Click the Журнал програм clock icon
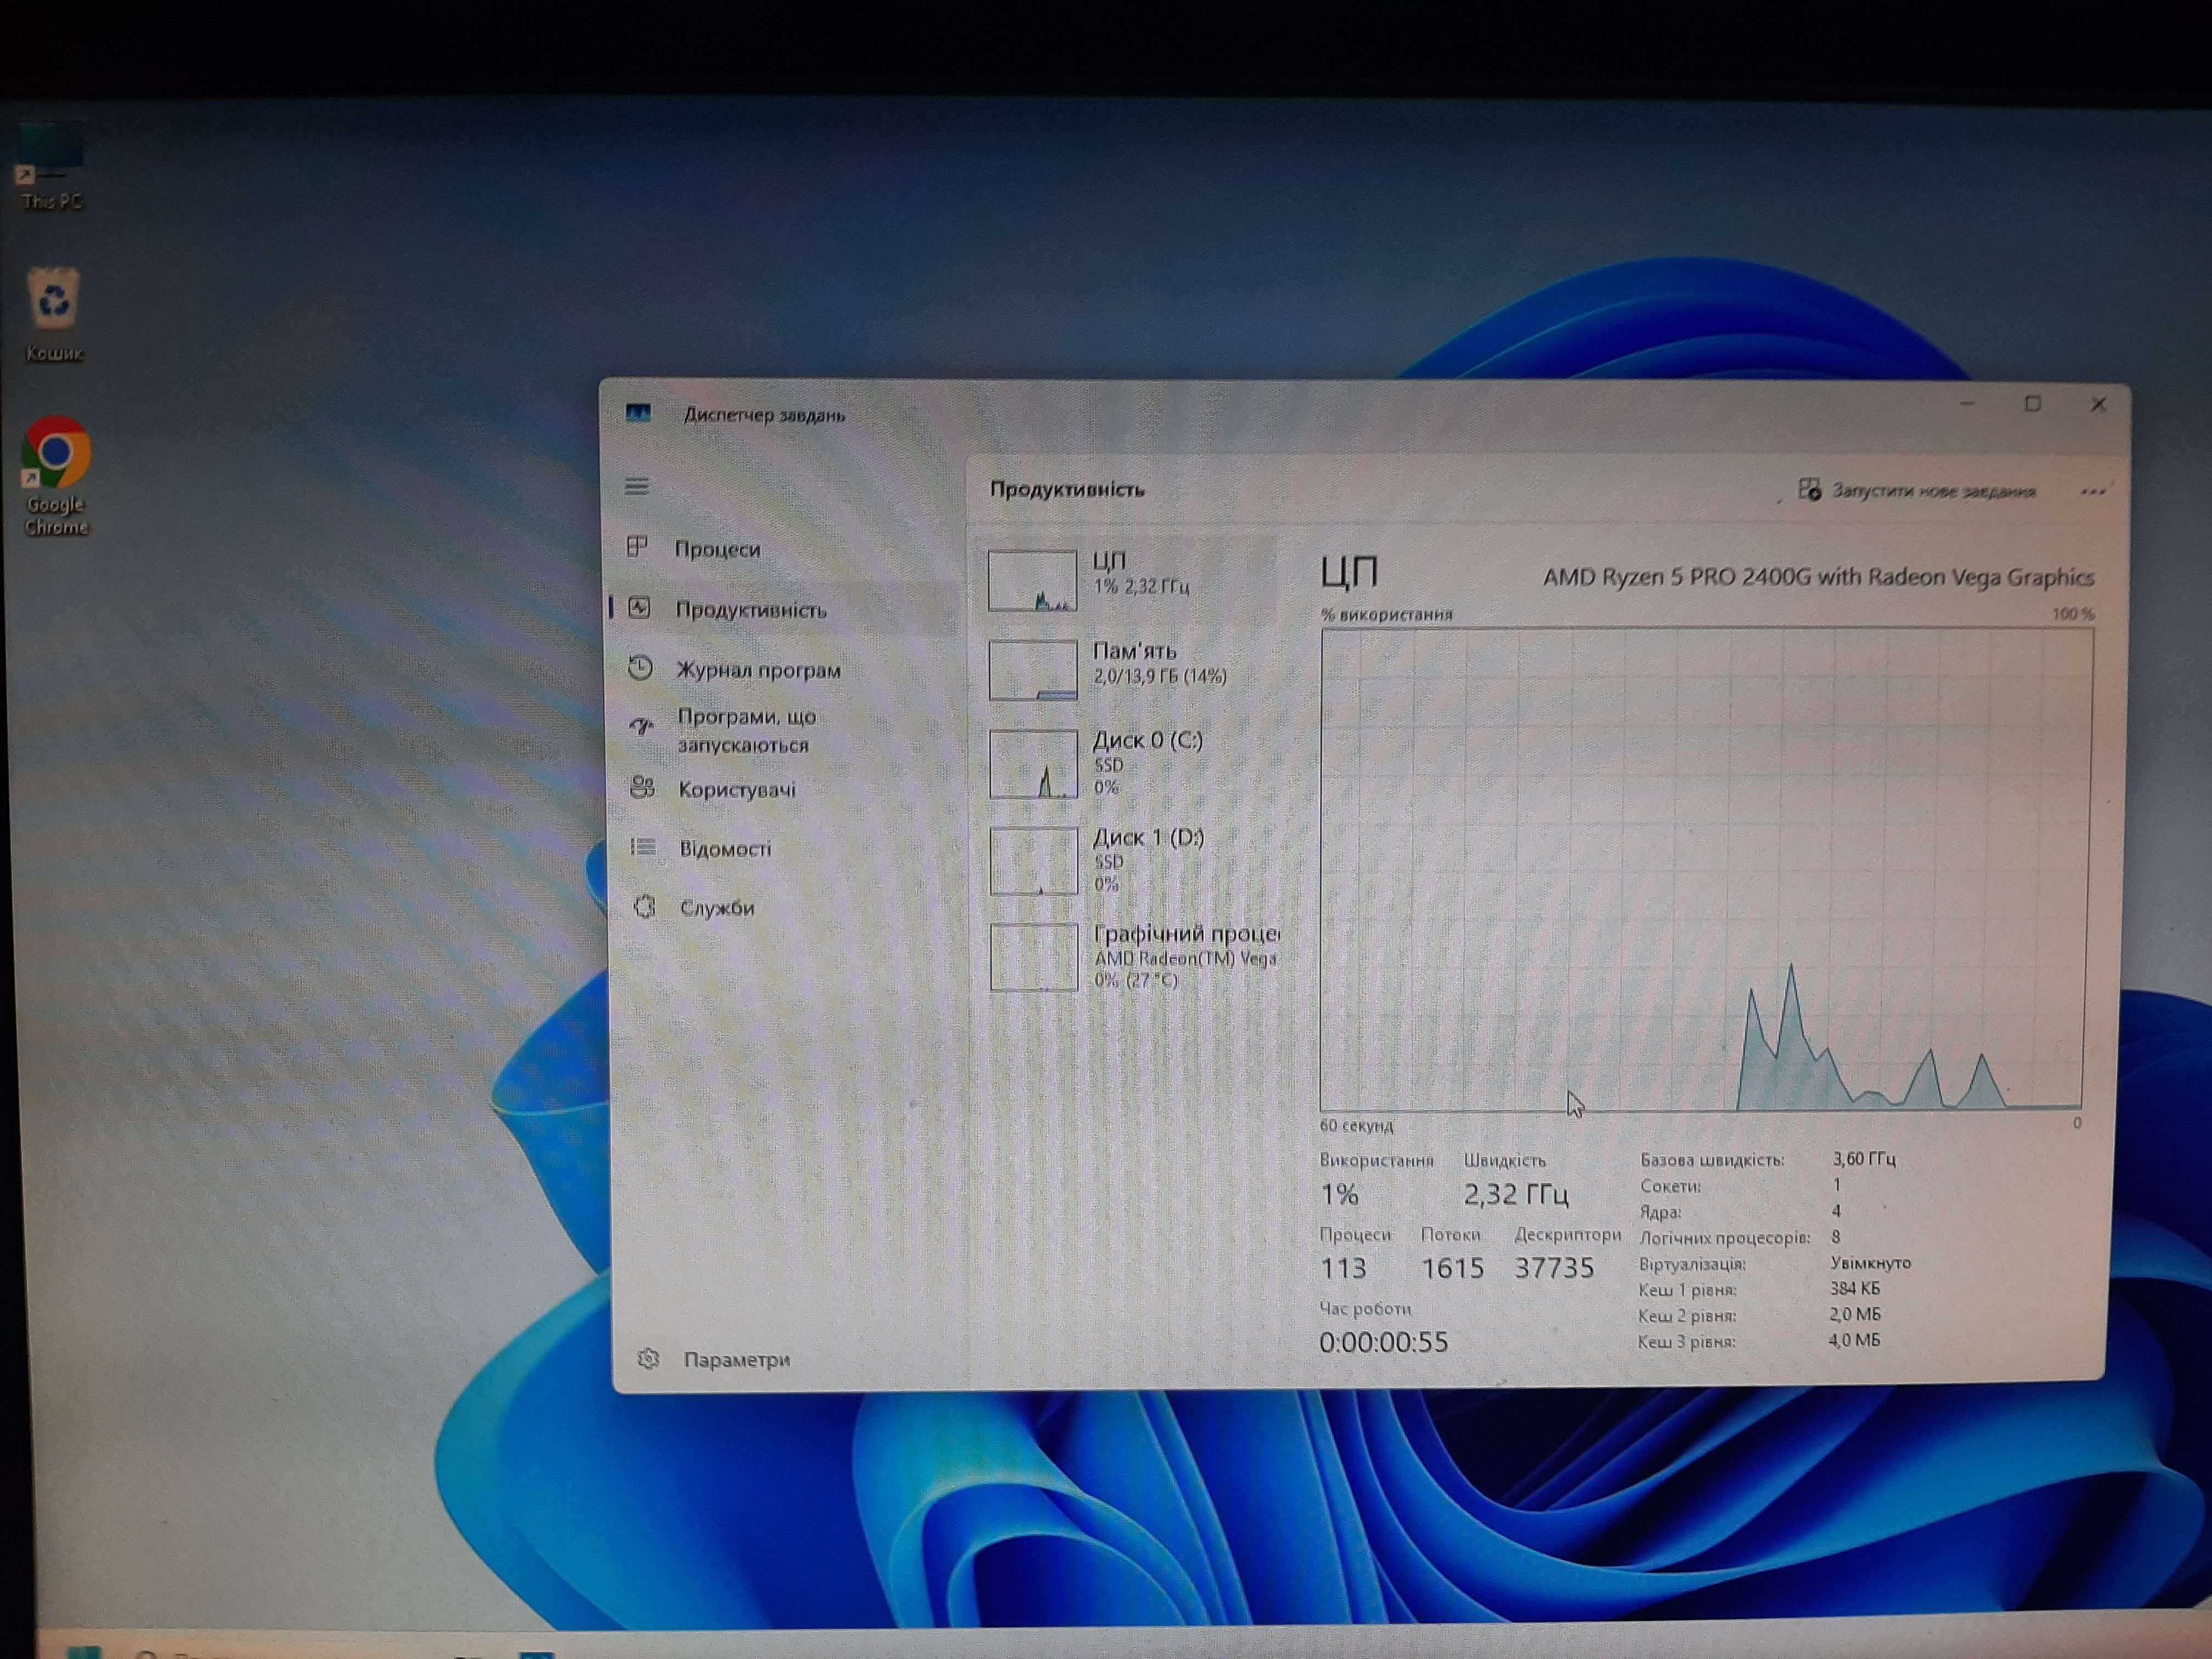 click(640, 668)
